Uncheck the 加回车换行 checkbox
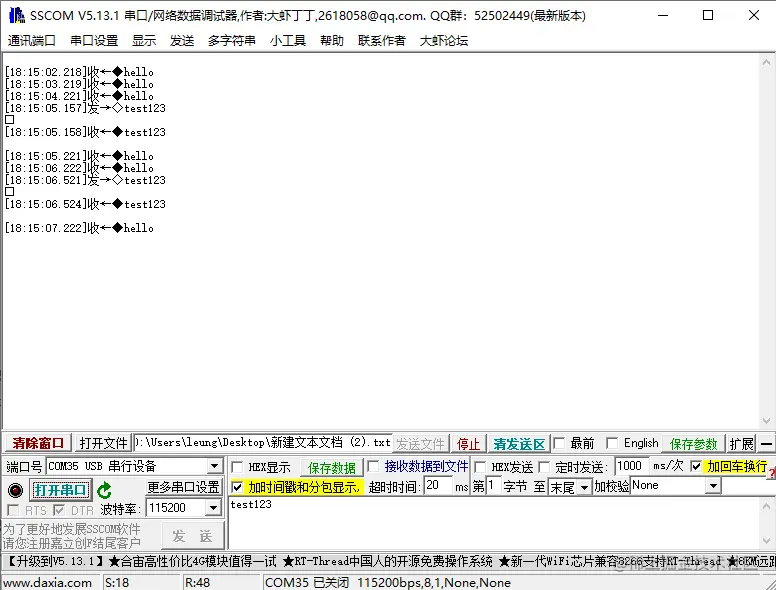The width and height of the screenshot is (776, 590). point(696,466)
